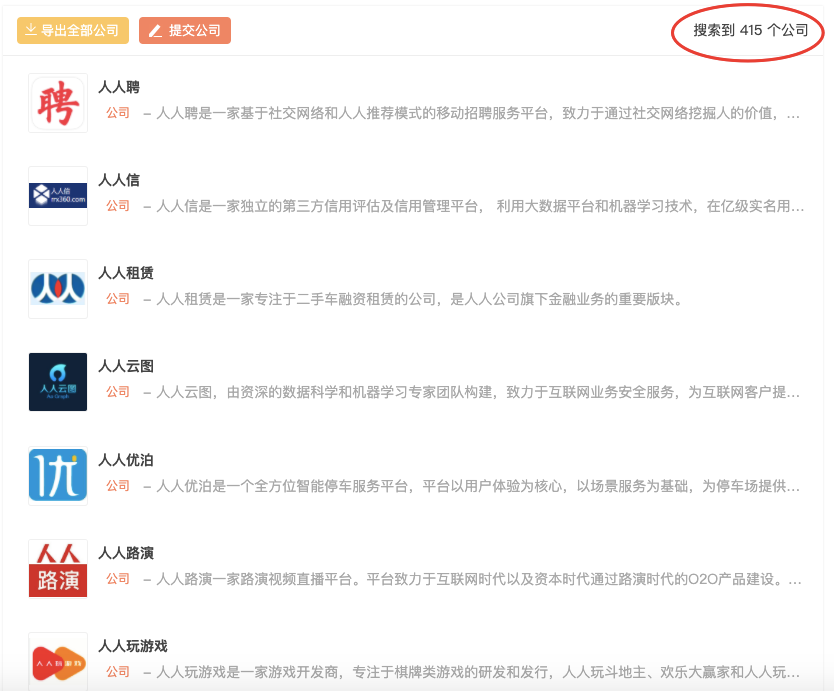This screenshot has height=691, width=834.
Task: Open the 人人云图 company title link
Action: pos(126,366)
